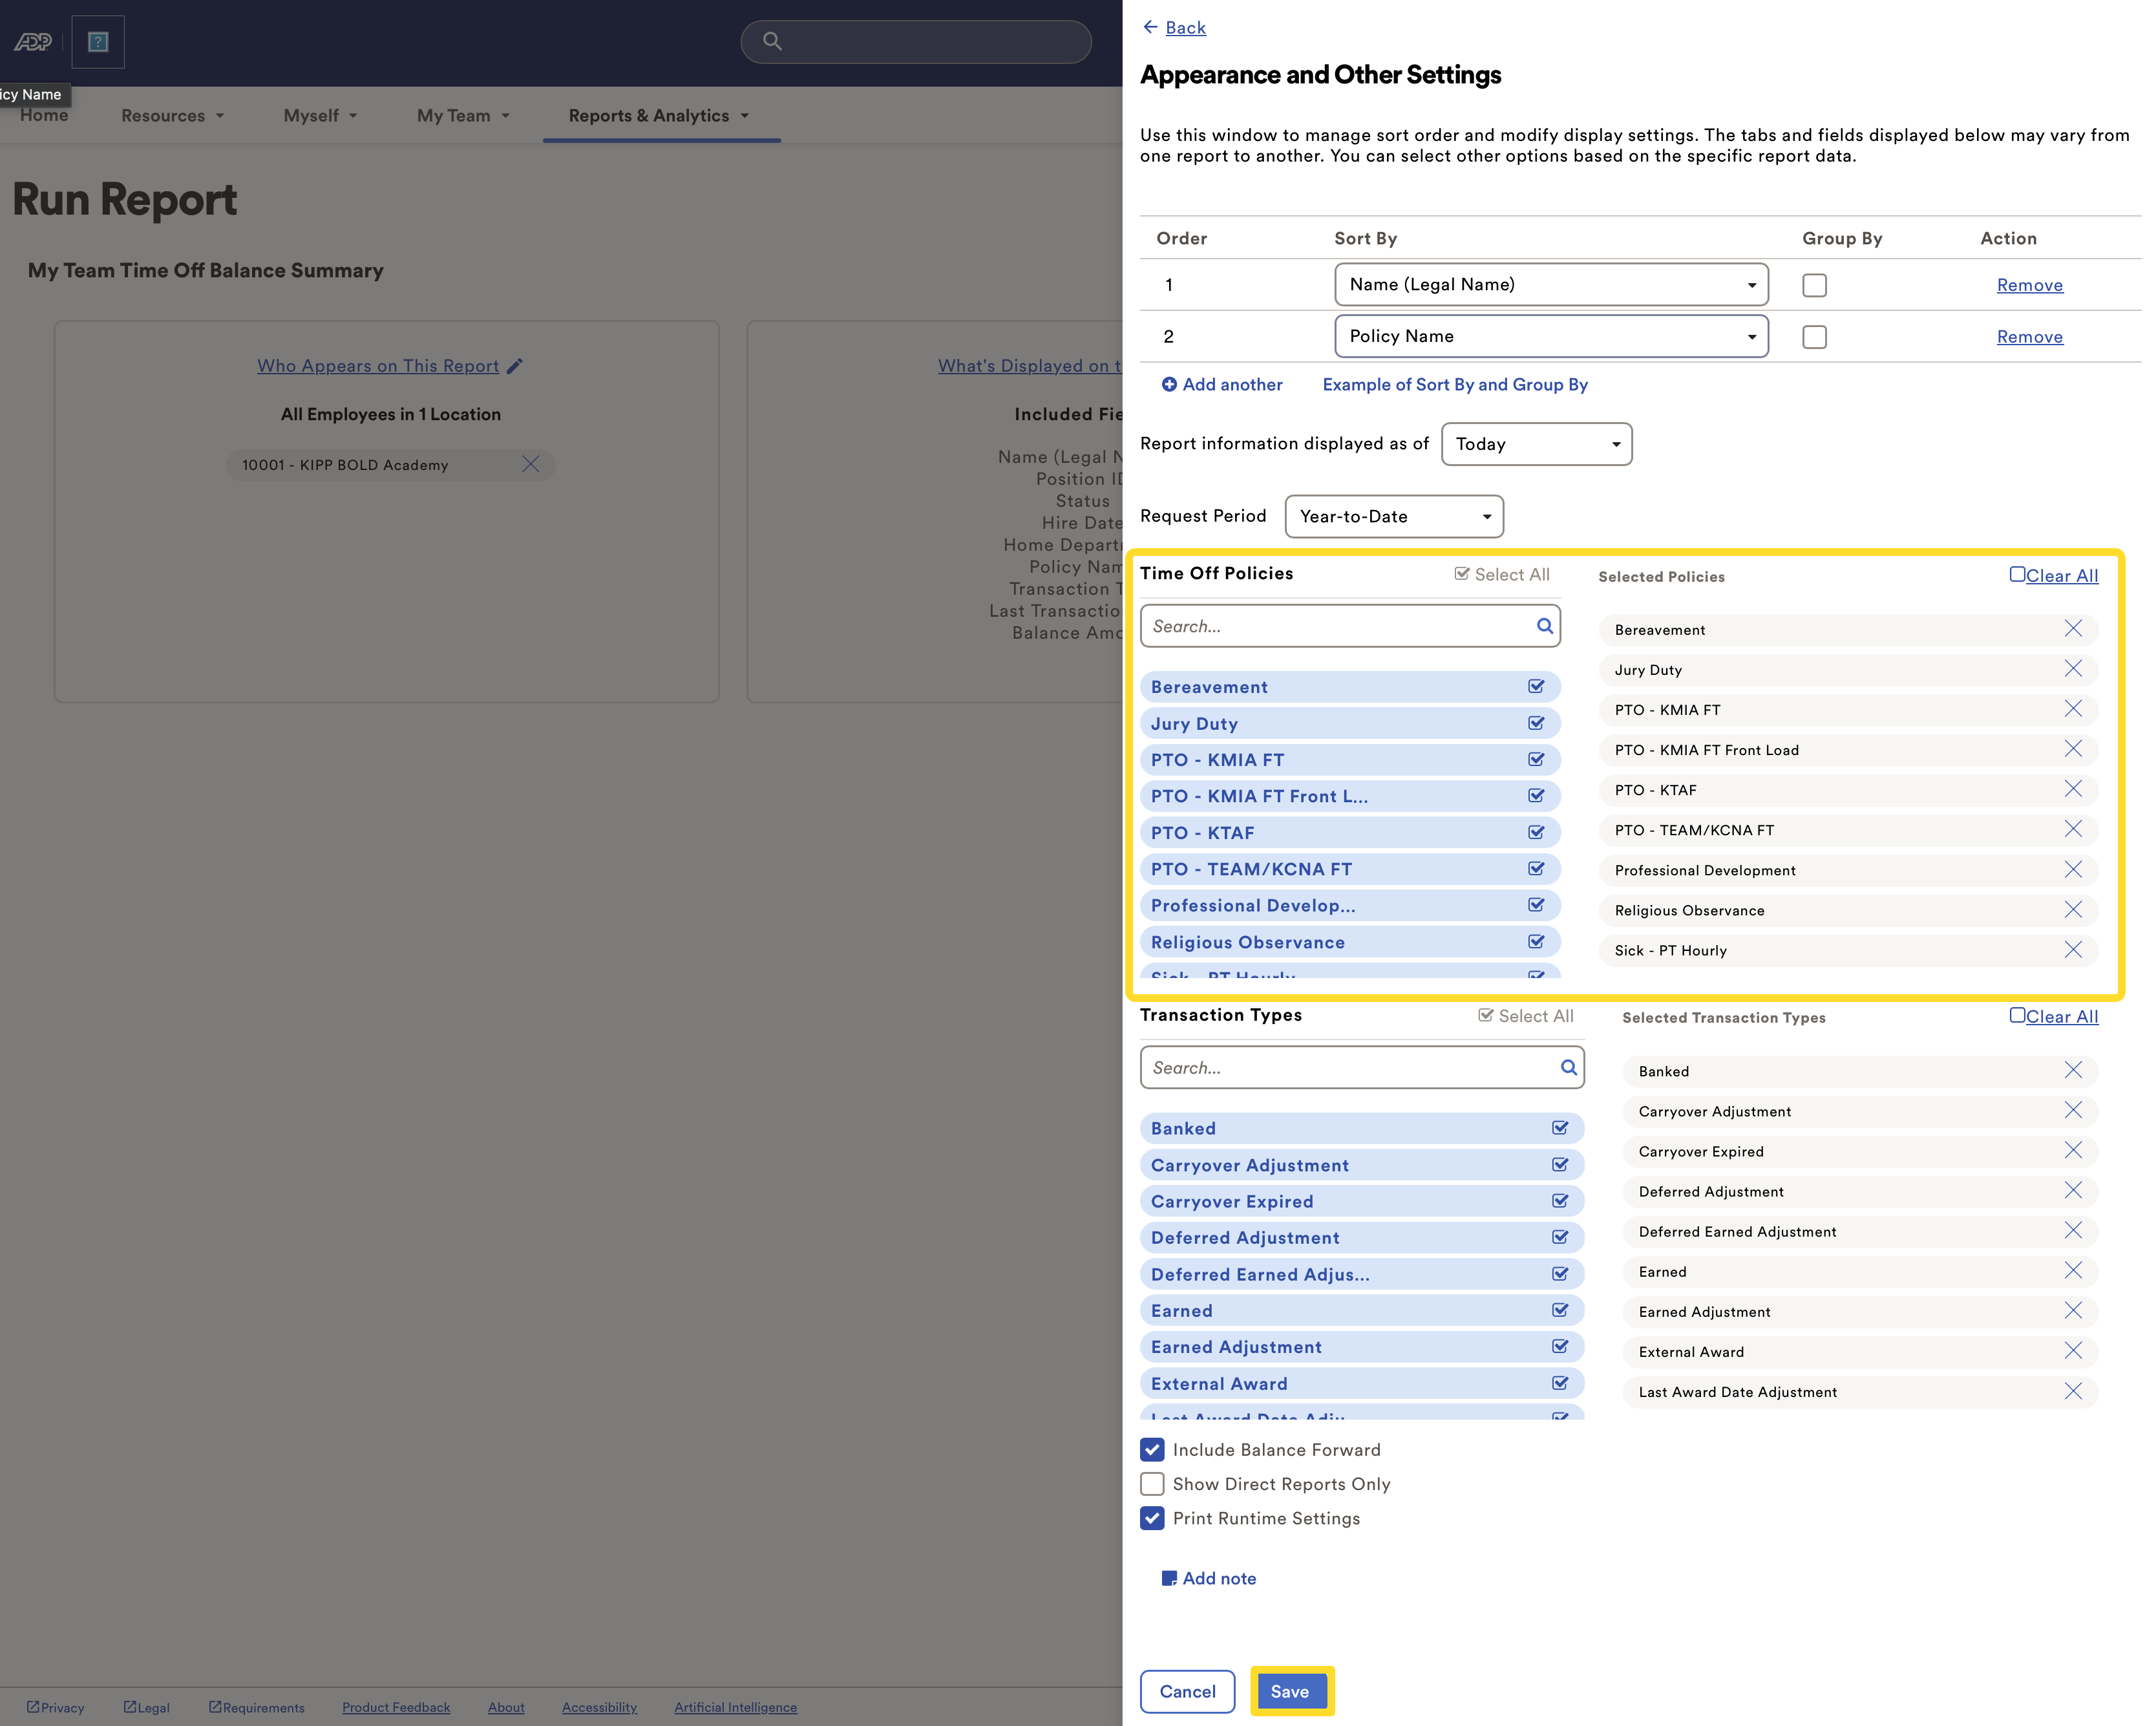Image resolution: width=2156 pixels, height=1726 pixels.
Task: Click the Save button
Action: (1289, 1691)
